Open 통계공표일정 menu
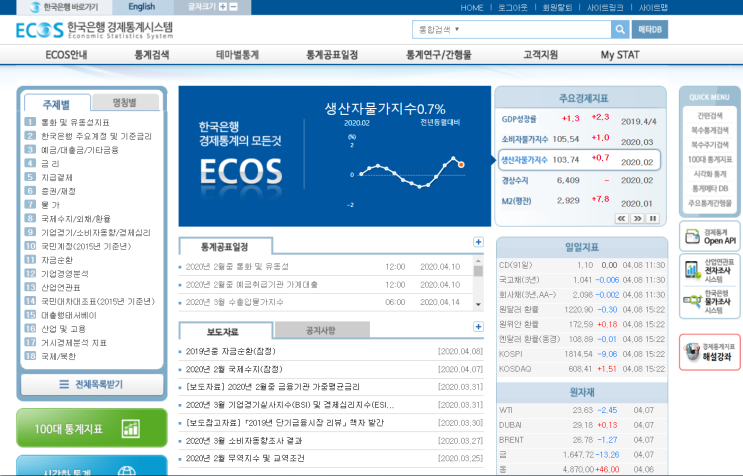The image size is (743, 476). click(x=332, y=55)
